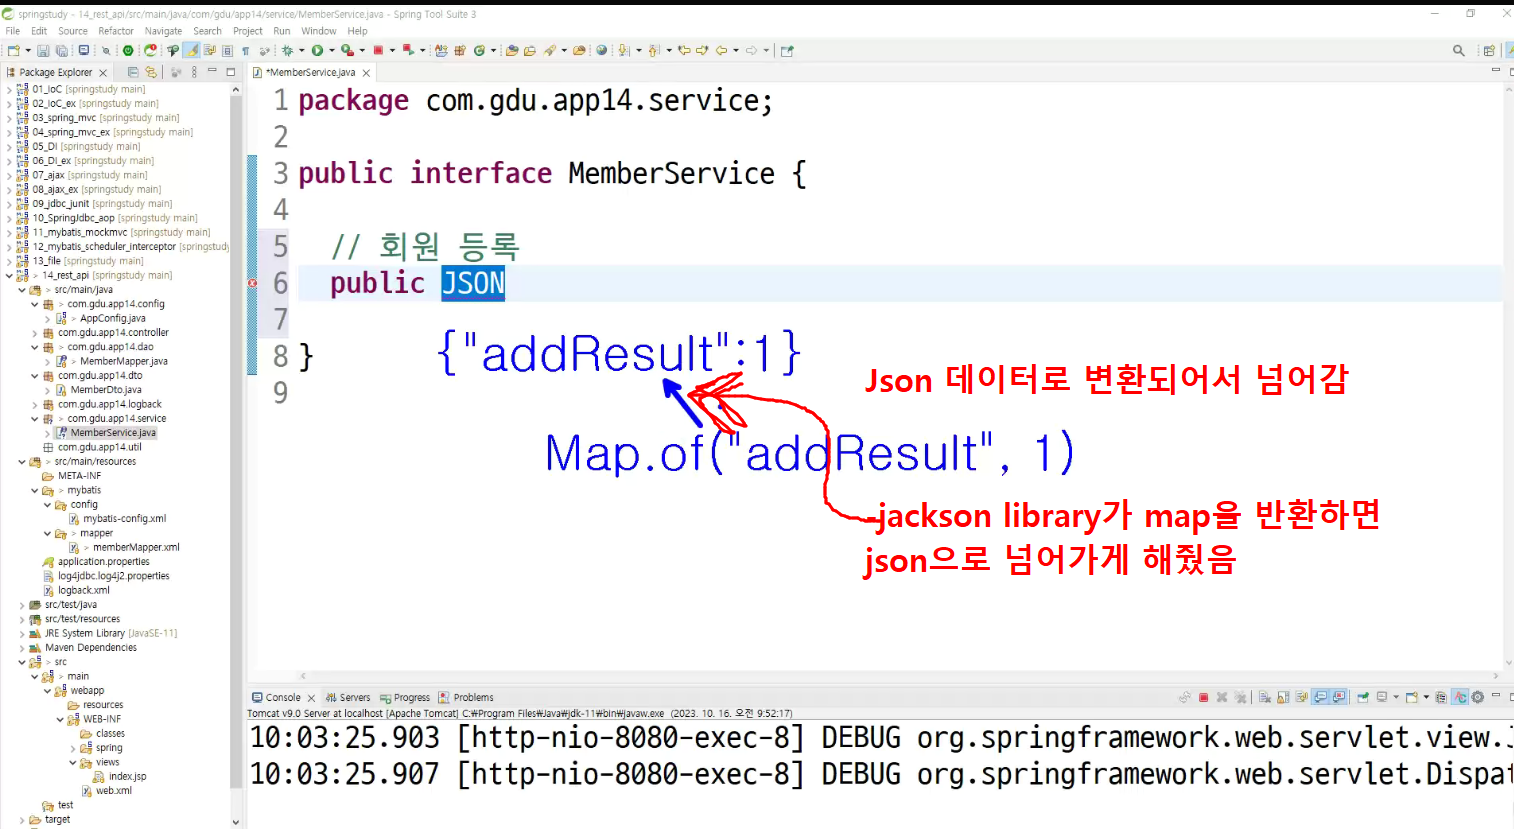This screenshot has height=829, width=1514.
Task: Select application.properties file
Action: pyautogui.click(x=103, y=562)
